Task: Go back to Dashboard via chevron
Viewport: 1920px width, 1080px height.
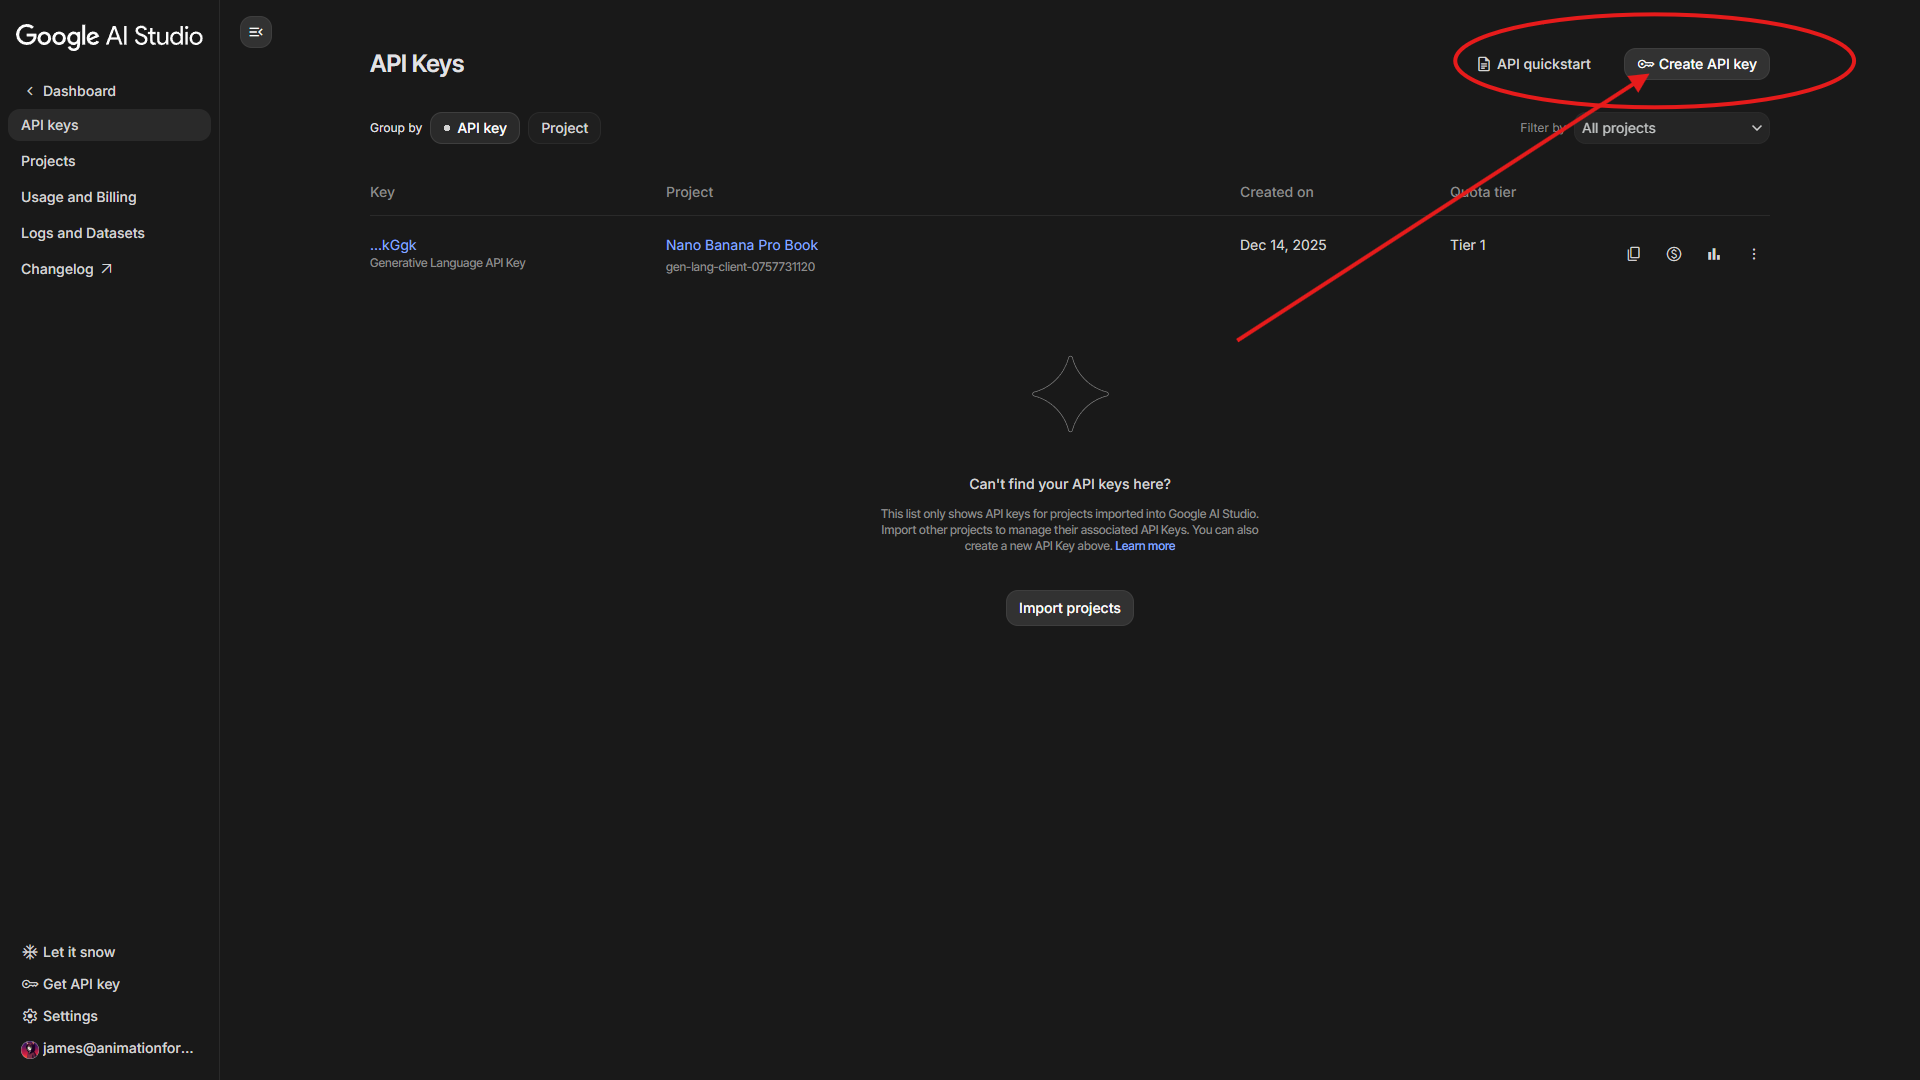Action: [30, 91]
